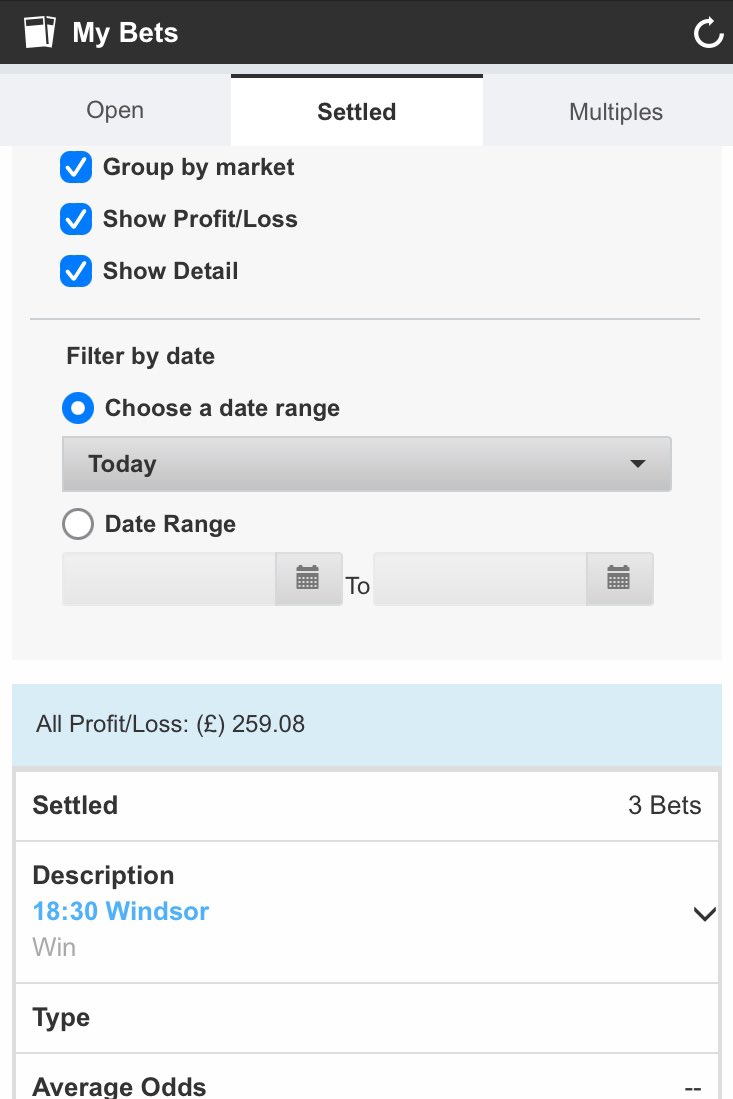Tap the My Bets title
The height and width of the screenshot is (1099, 733).
(x=125, y=33)
